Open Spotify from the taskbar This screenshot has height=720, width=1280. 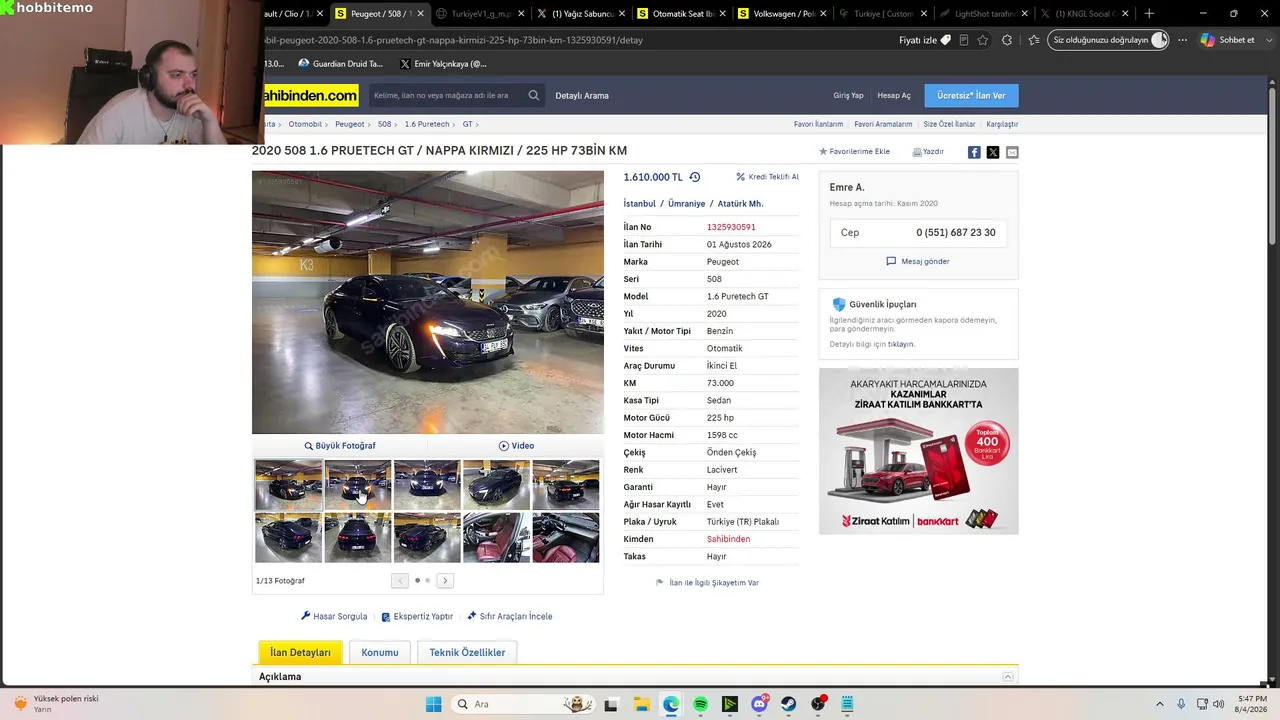[700, 704]
